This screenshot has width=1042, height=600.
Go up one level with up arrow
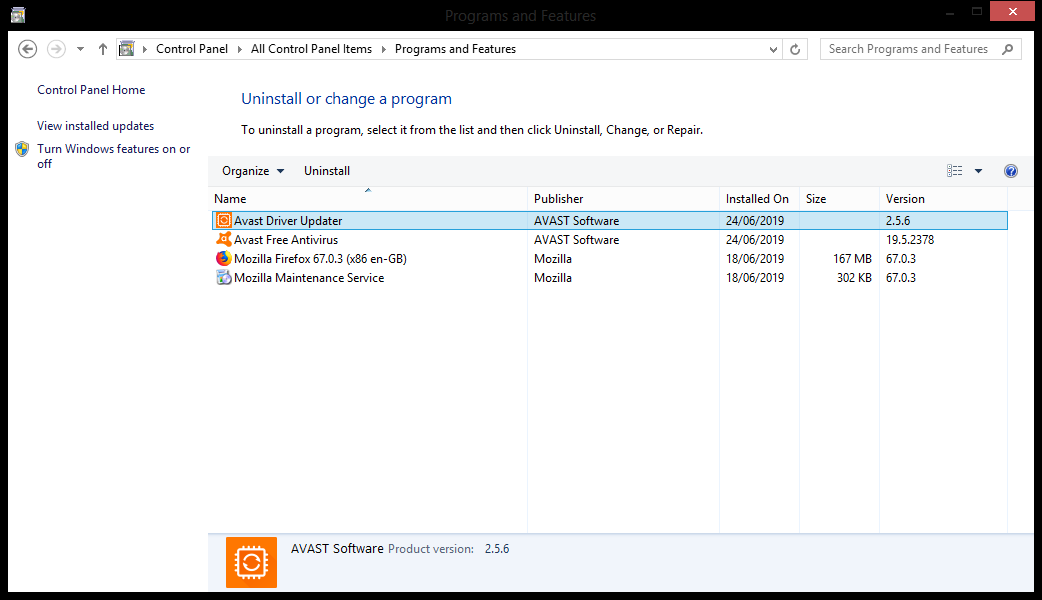pyautogui.click(x=103, y=49)
